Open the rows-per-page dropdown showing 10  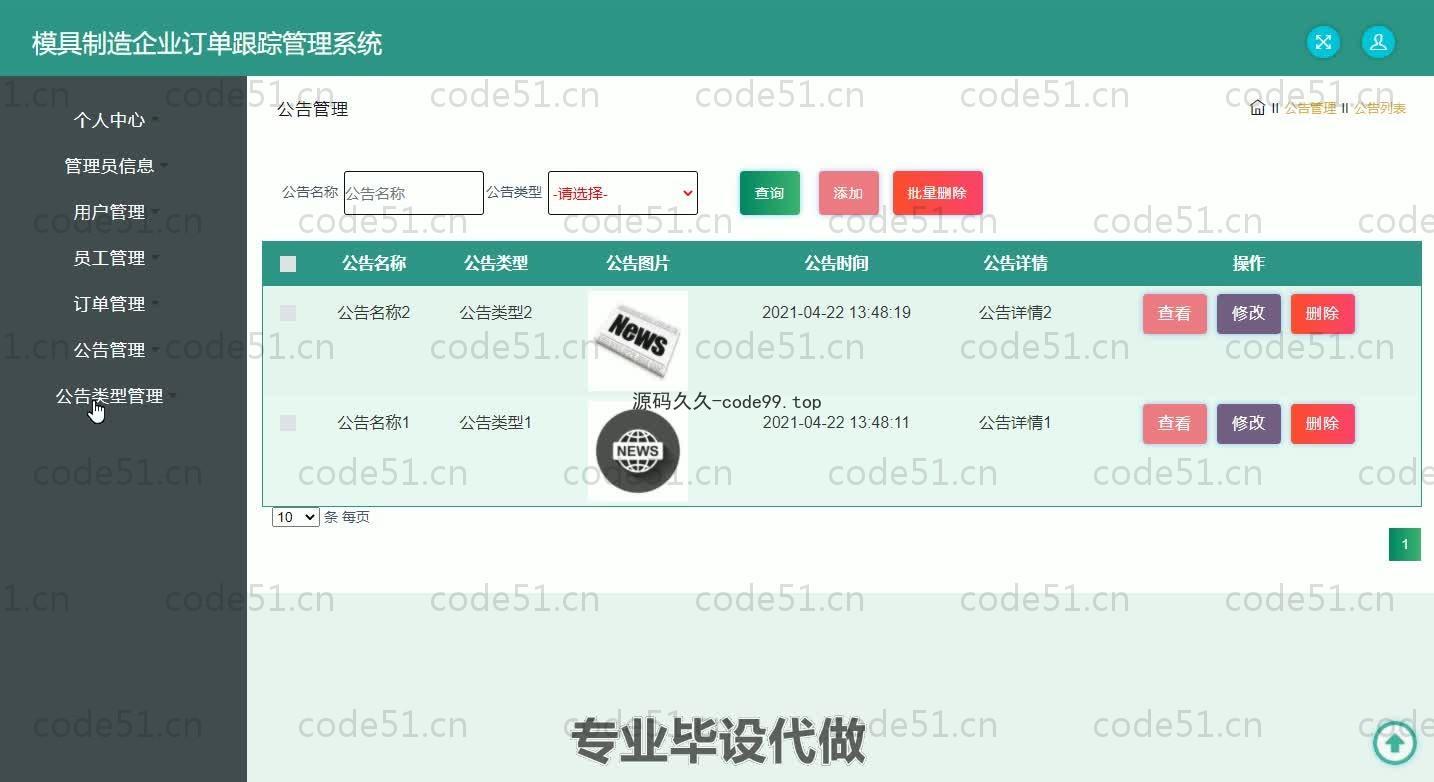tap(296, 517)
